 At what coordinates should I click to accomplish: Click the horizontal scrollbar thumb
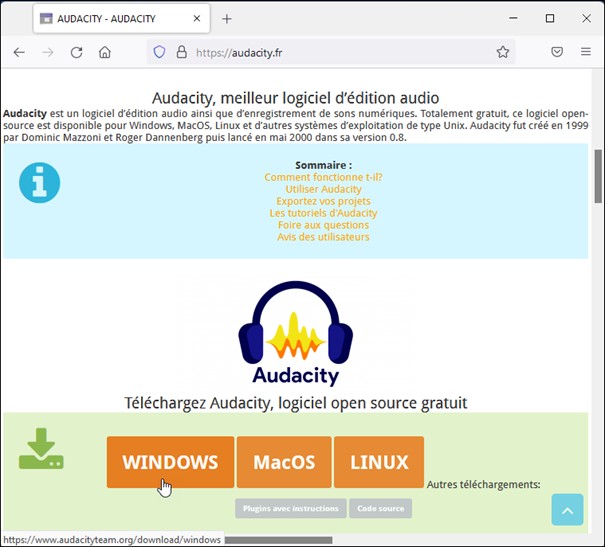(278, 540)
